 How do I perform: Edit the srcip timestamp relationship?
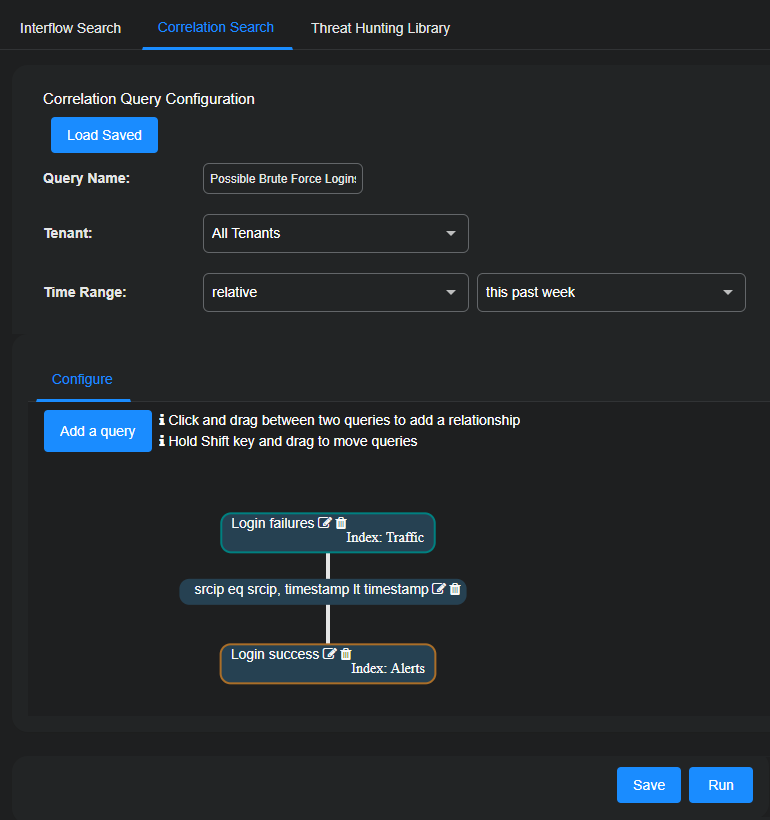click(438, 590)
